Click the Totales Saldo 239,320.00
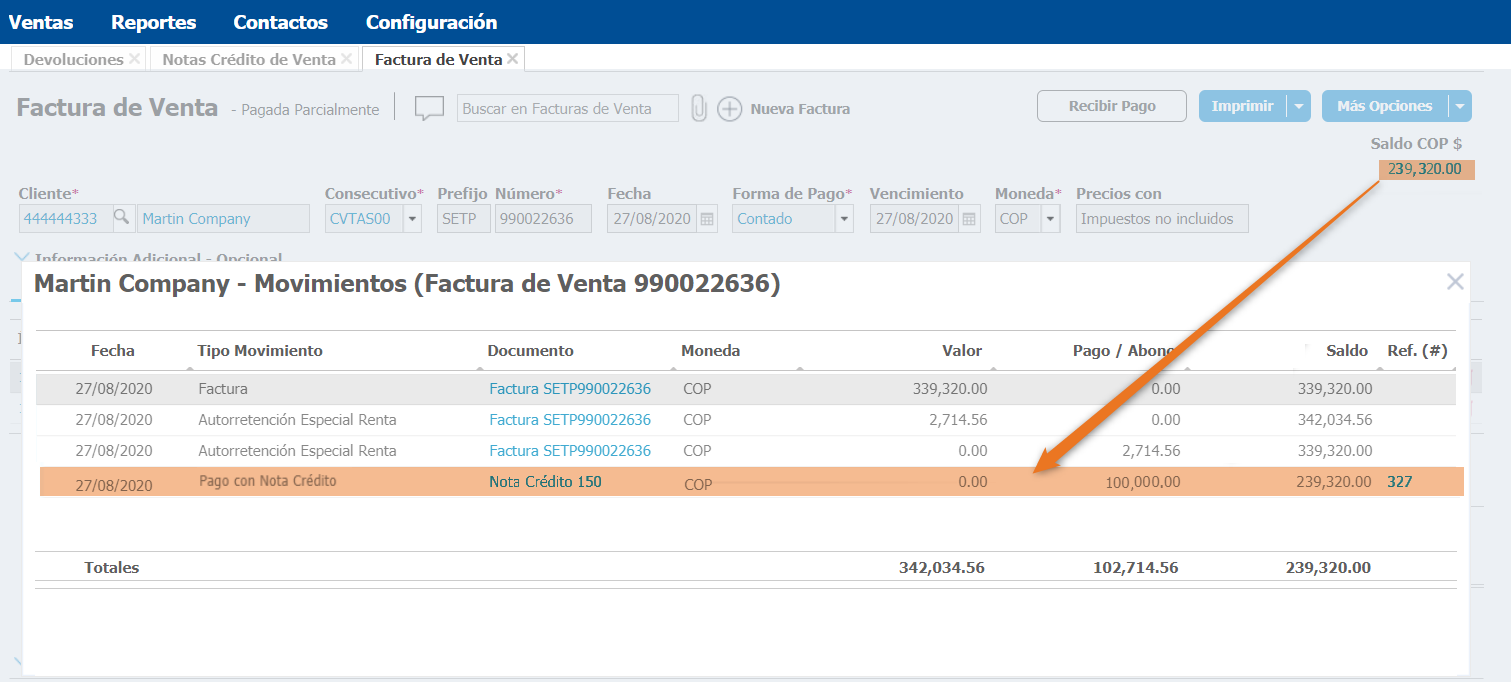 [x=1328, y=567]
